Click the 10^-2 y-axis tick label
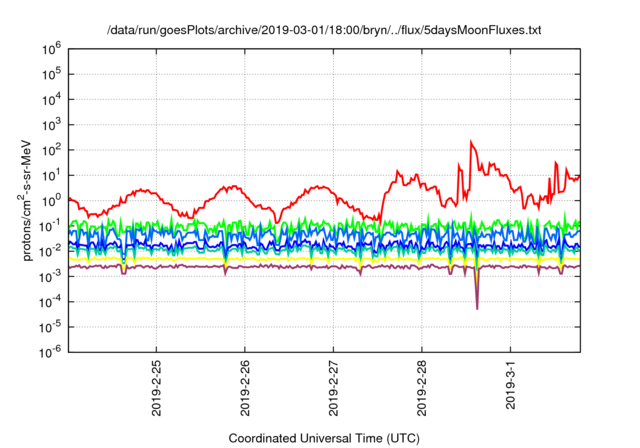 (51, 252)
